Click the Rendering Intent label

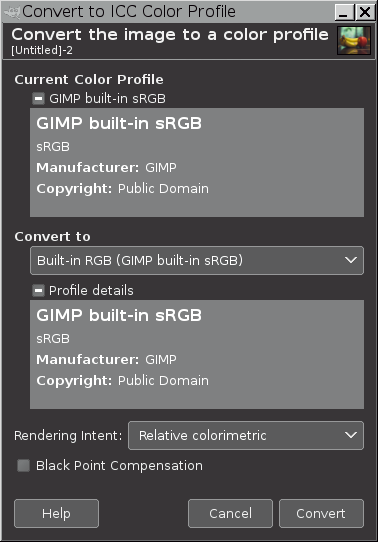point(68,436)
